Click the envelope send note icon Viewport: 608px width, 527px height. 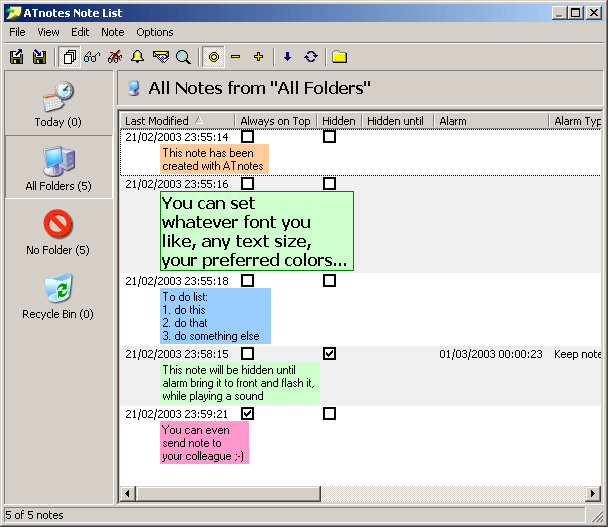pyautogui.click(x=161, y=57)
